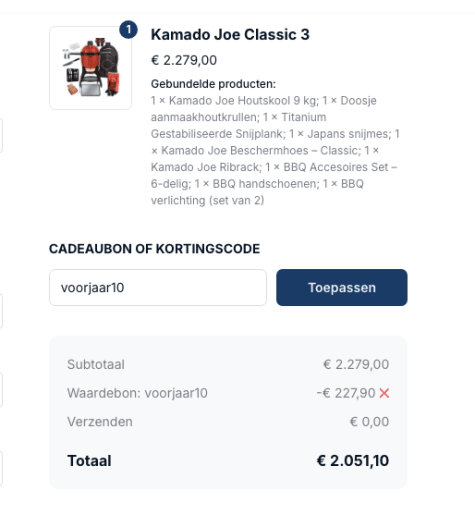The width and height of the screenshot is (475, 515).
Task: Apply the code with Toepassen button
Action: (x=342, y=288)
